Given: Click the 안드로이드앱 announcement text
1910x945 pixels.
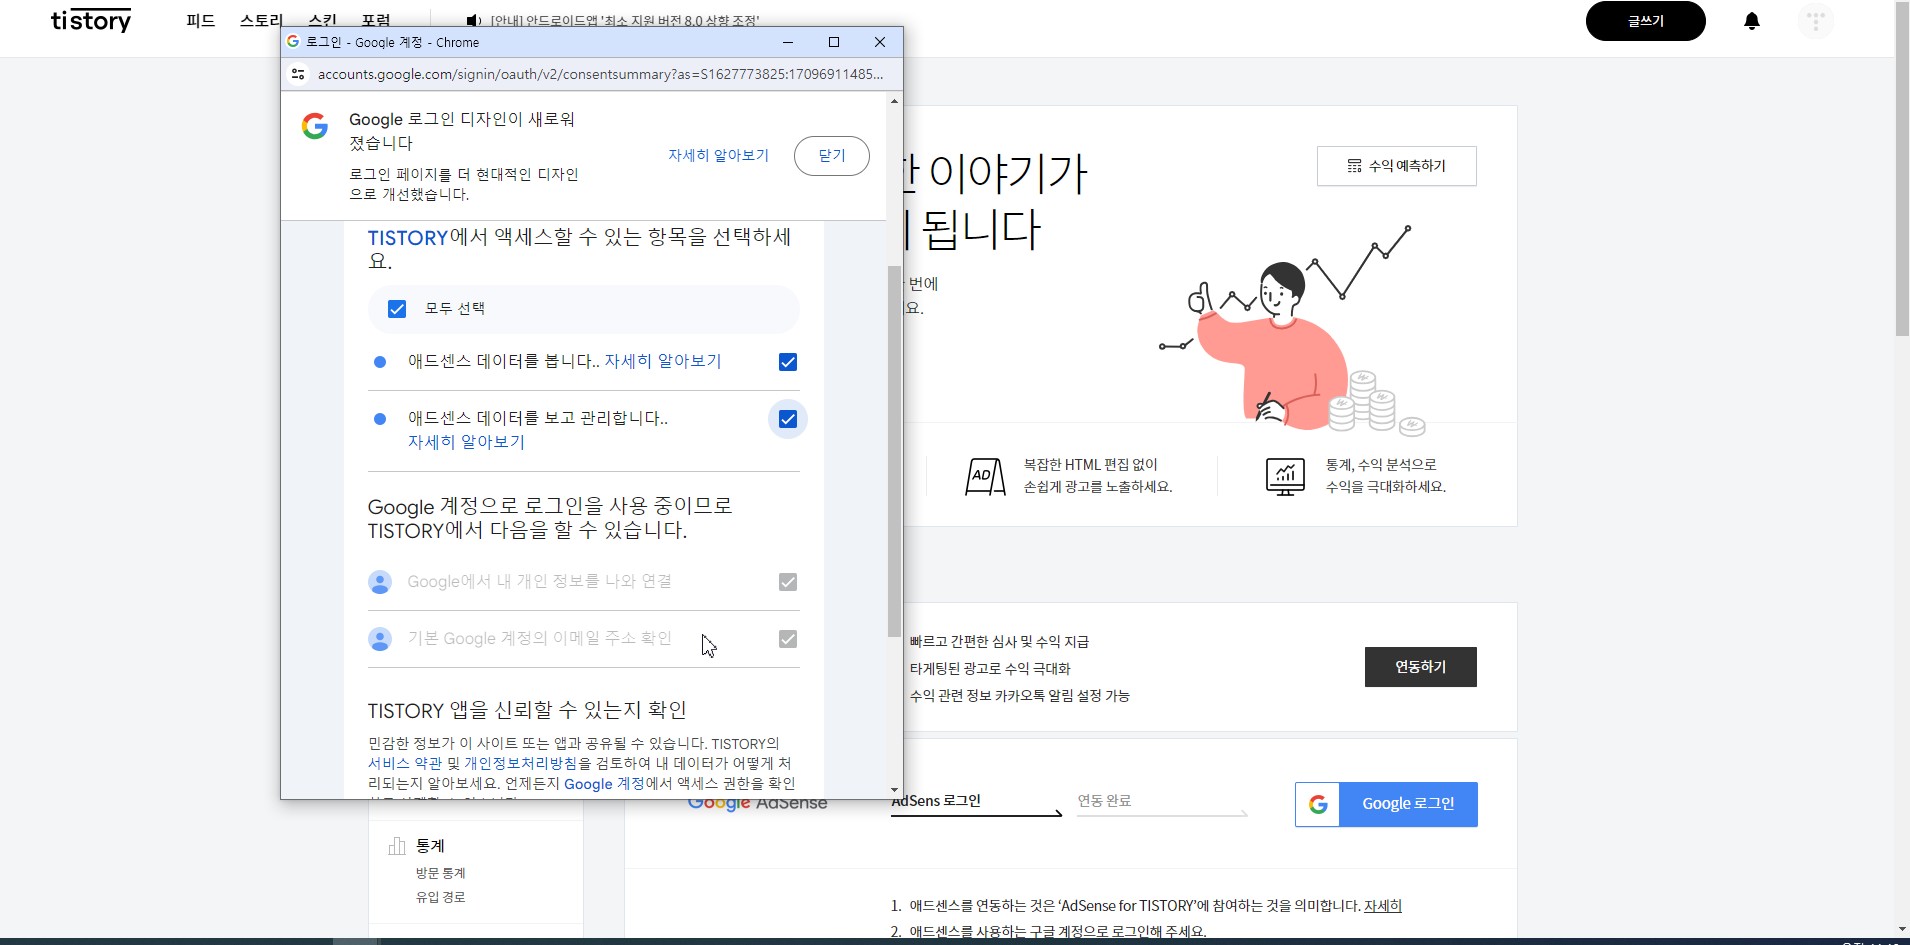Looking at the screenshot, I should 625,21.
